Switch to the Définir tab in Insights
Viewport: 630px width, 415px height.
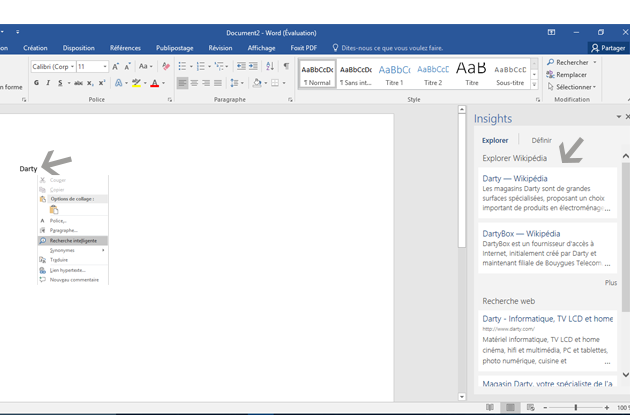click(x=542, y=140)
